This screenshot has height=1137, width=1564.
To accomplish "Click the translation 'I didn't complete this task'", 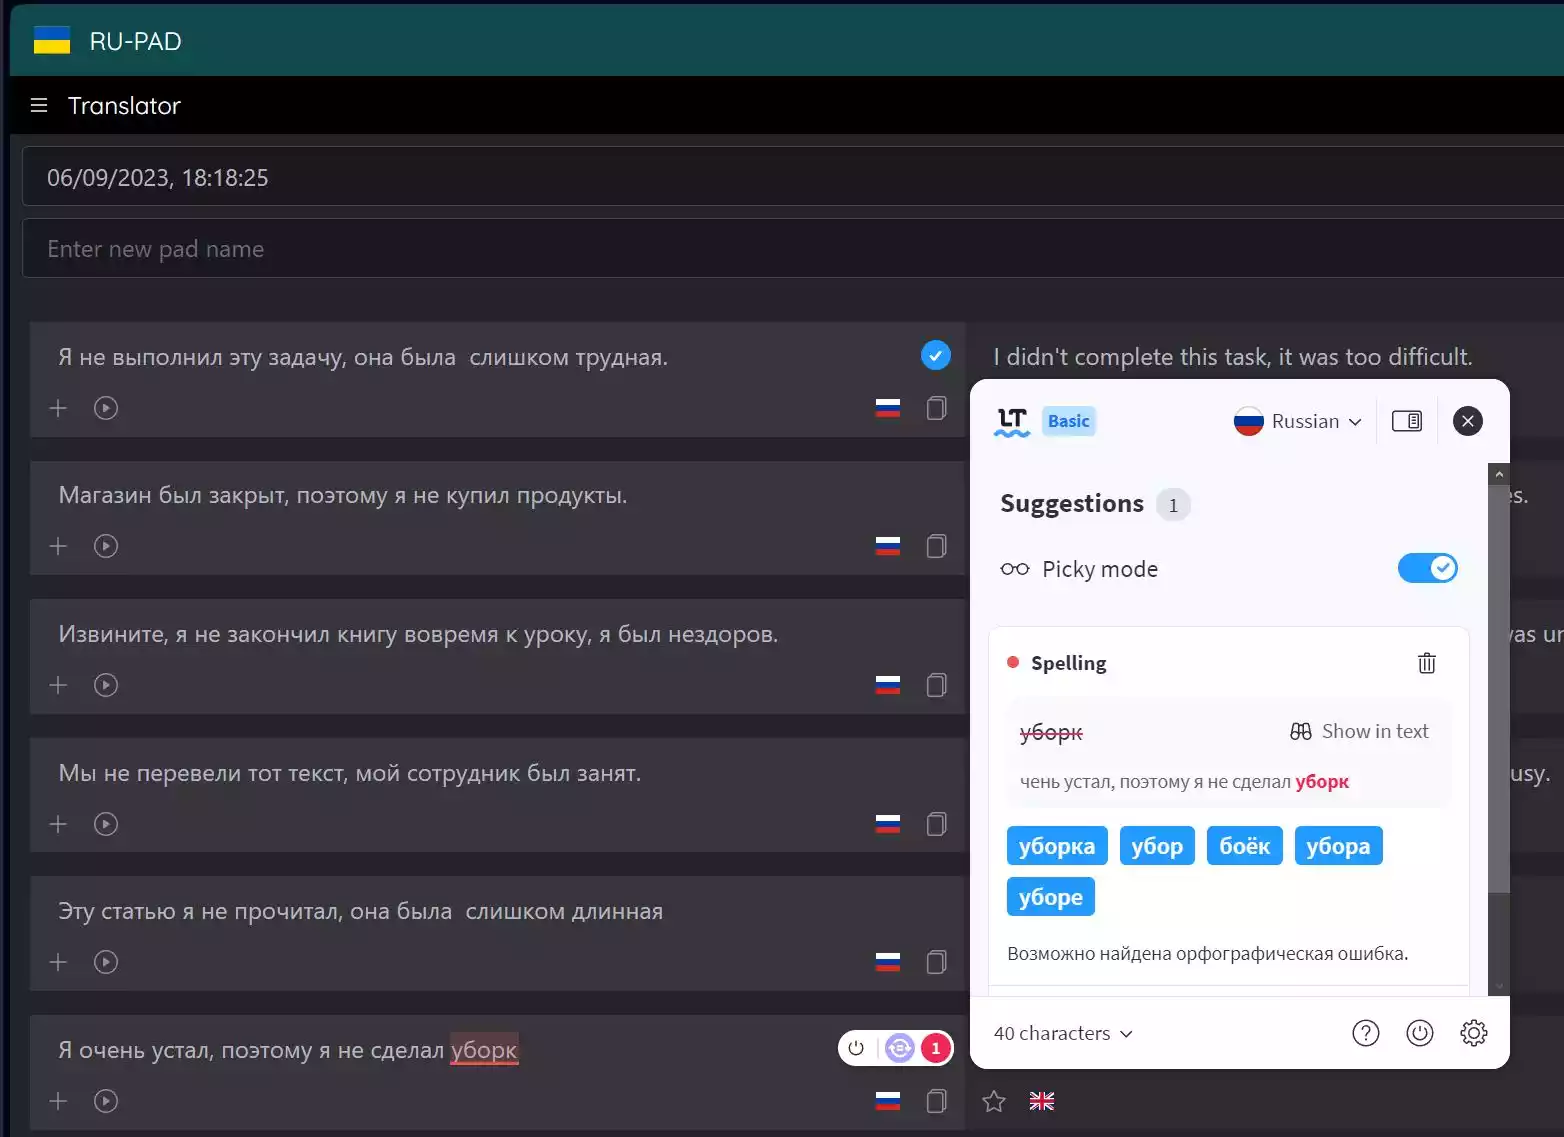I will pyautogui.click(x=1233, y=357).
